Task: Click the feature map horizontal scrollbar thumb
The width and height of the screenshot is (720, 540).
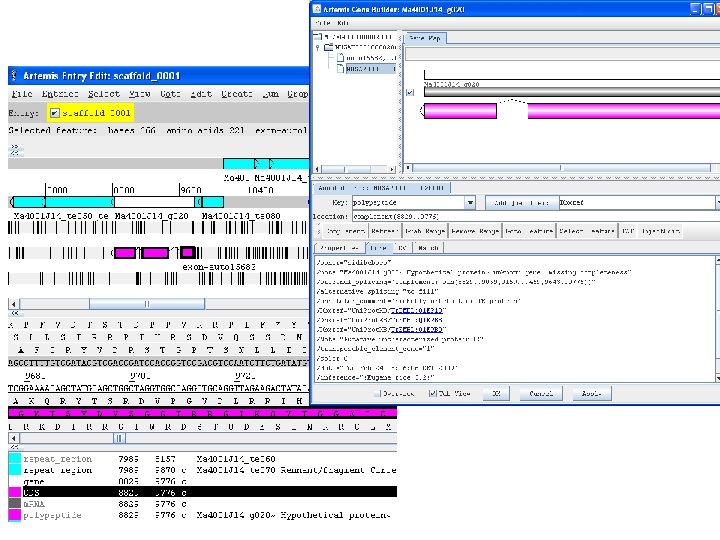Action: coord(147,304)
